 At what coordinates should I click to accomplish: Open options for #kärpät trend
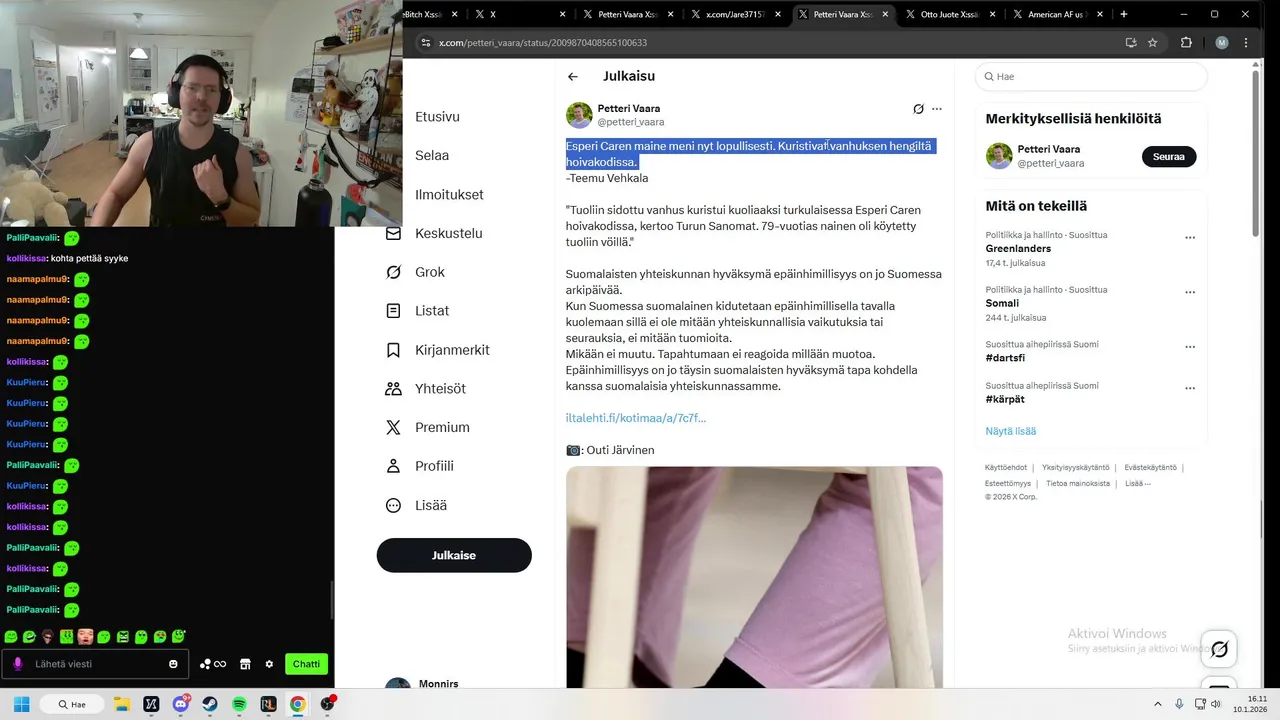pos(1190,388)
